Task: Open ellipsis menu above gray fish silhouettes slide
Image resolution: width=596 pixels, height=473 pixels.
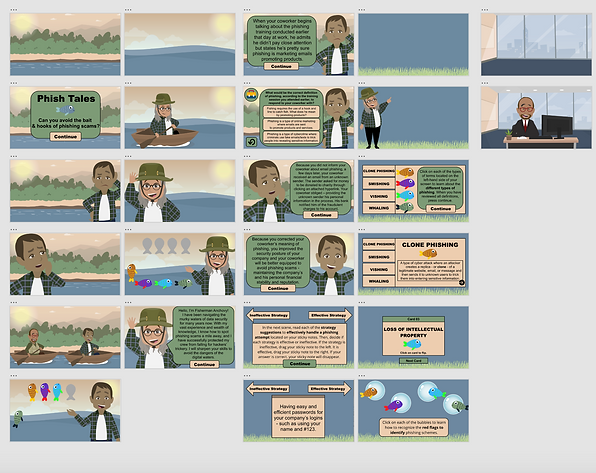Action: (128, 230)
